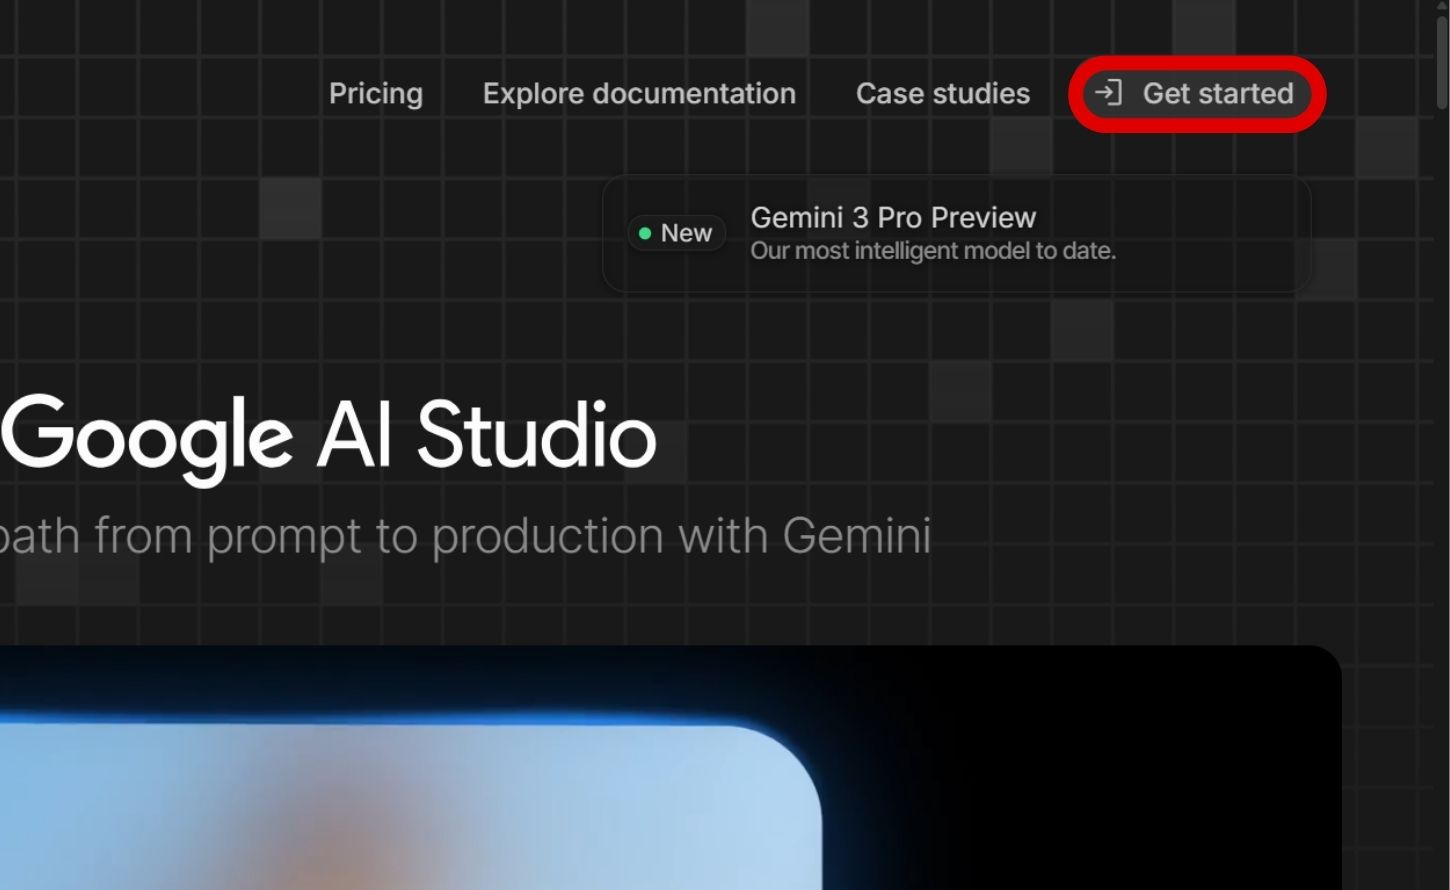Viewport: 1450px width, 890px height.
Task: Click the highlighted grid square left of the banner
Action: (x=290, y=209)
